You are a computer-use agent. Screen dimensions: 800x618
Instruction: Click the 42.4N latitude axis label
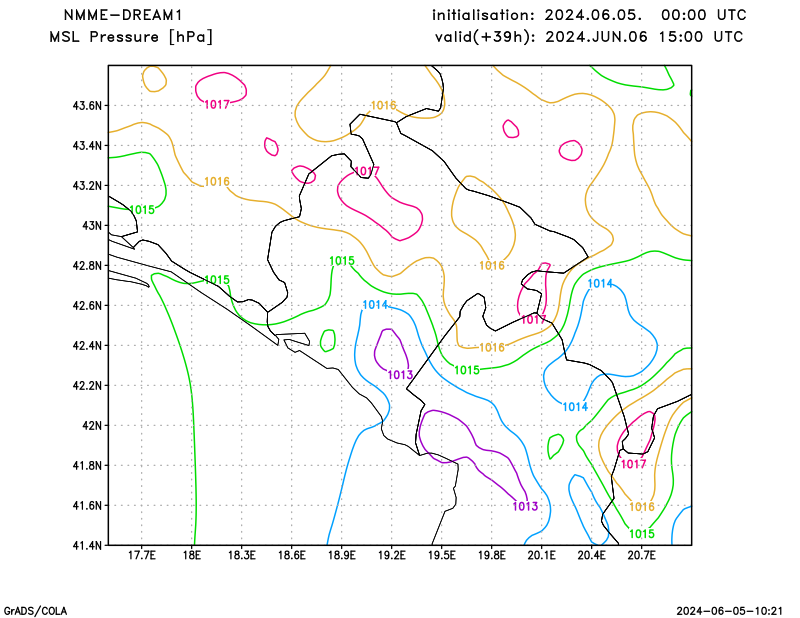click(87, 345)
